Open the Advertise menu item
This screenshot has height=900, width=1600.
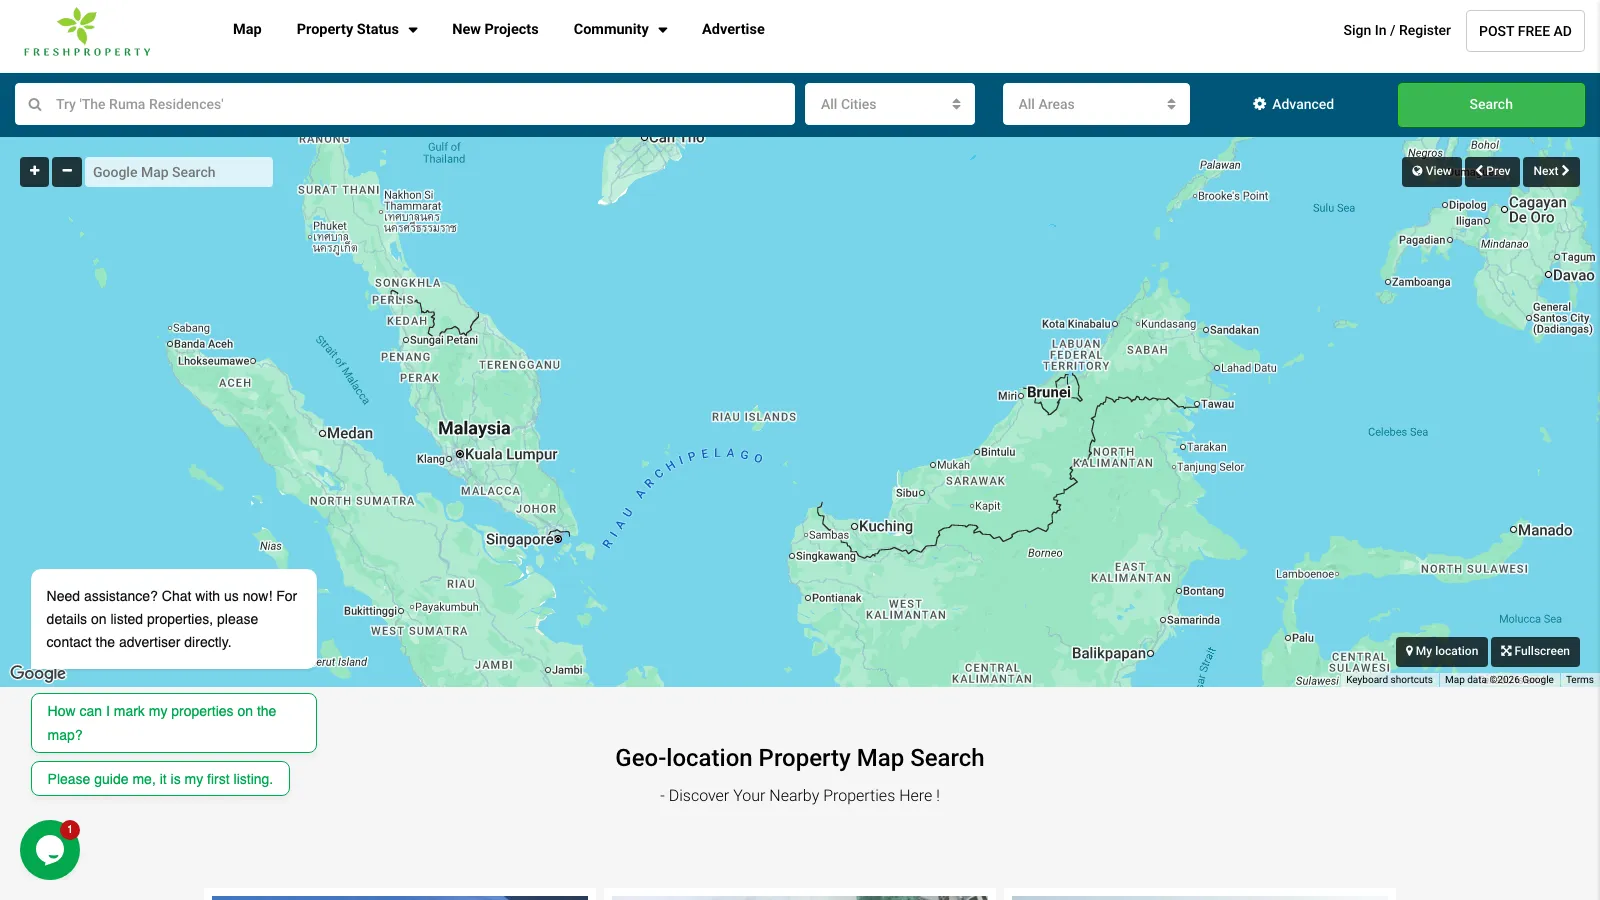coord(733,29)
